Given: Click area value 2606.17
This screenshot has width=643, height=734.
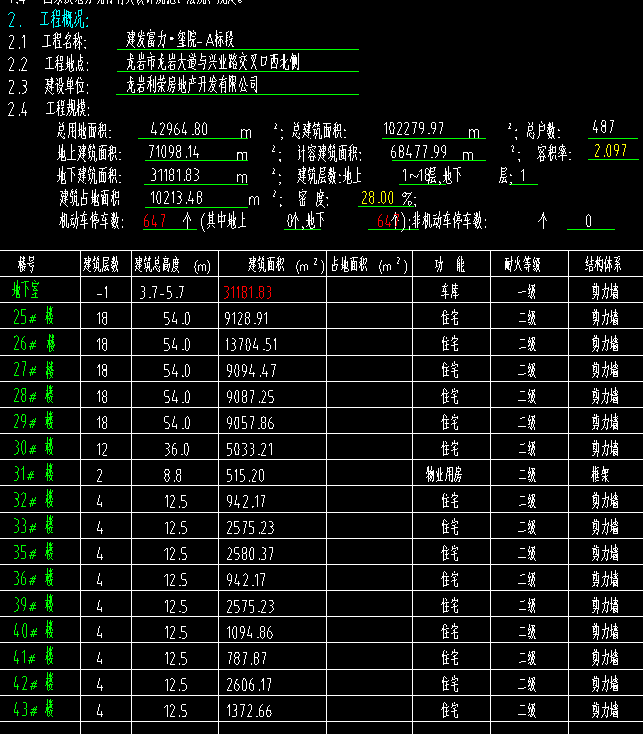Looking at the screenshot, I should [249, 686].
